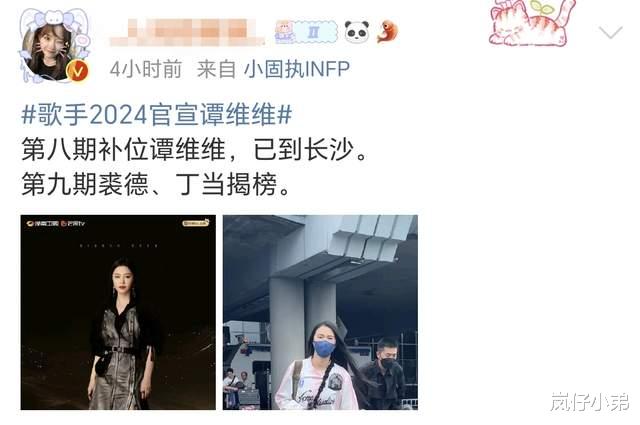Click the post text 第八期补位谭维维
Viewport: 640px width, 425px height.
(124, 149)
